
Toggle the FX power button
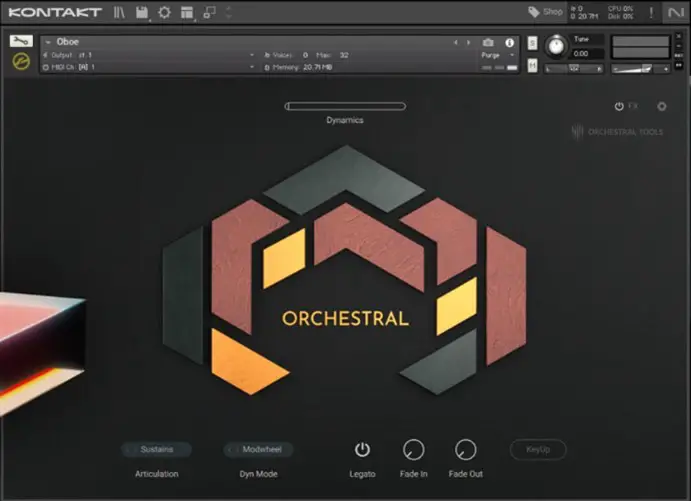[619, 106]
